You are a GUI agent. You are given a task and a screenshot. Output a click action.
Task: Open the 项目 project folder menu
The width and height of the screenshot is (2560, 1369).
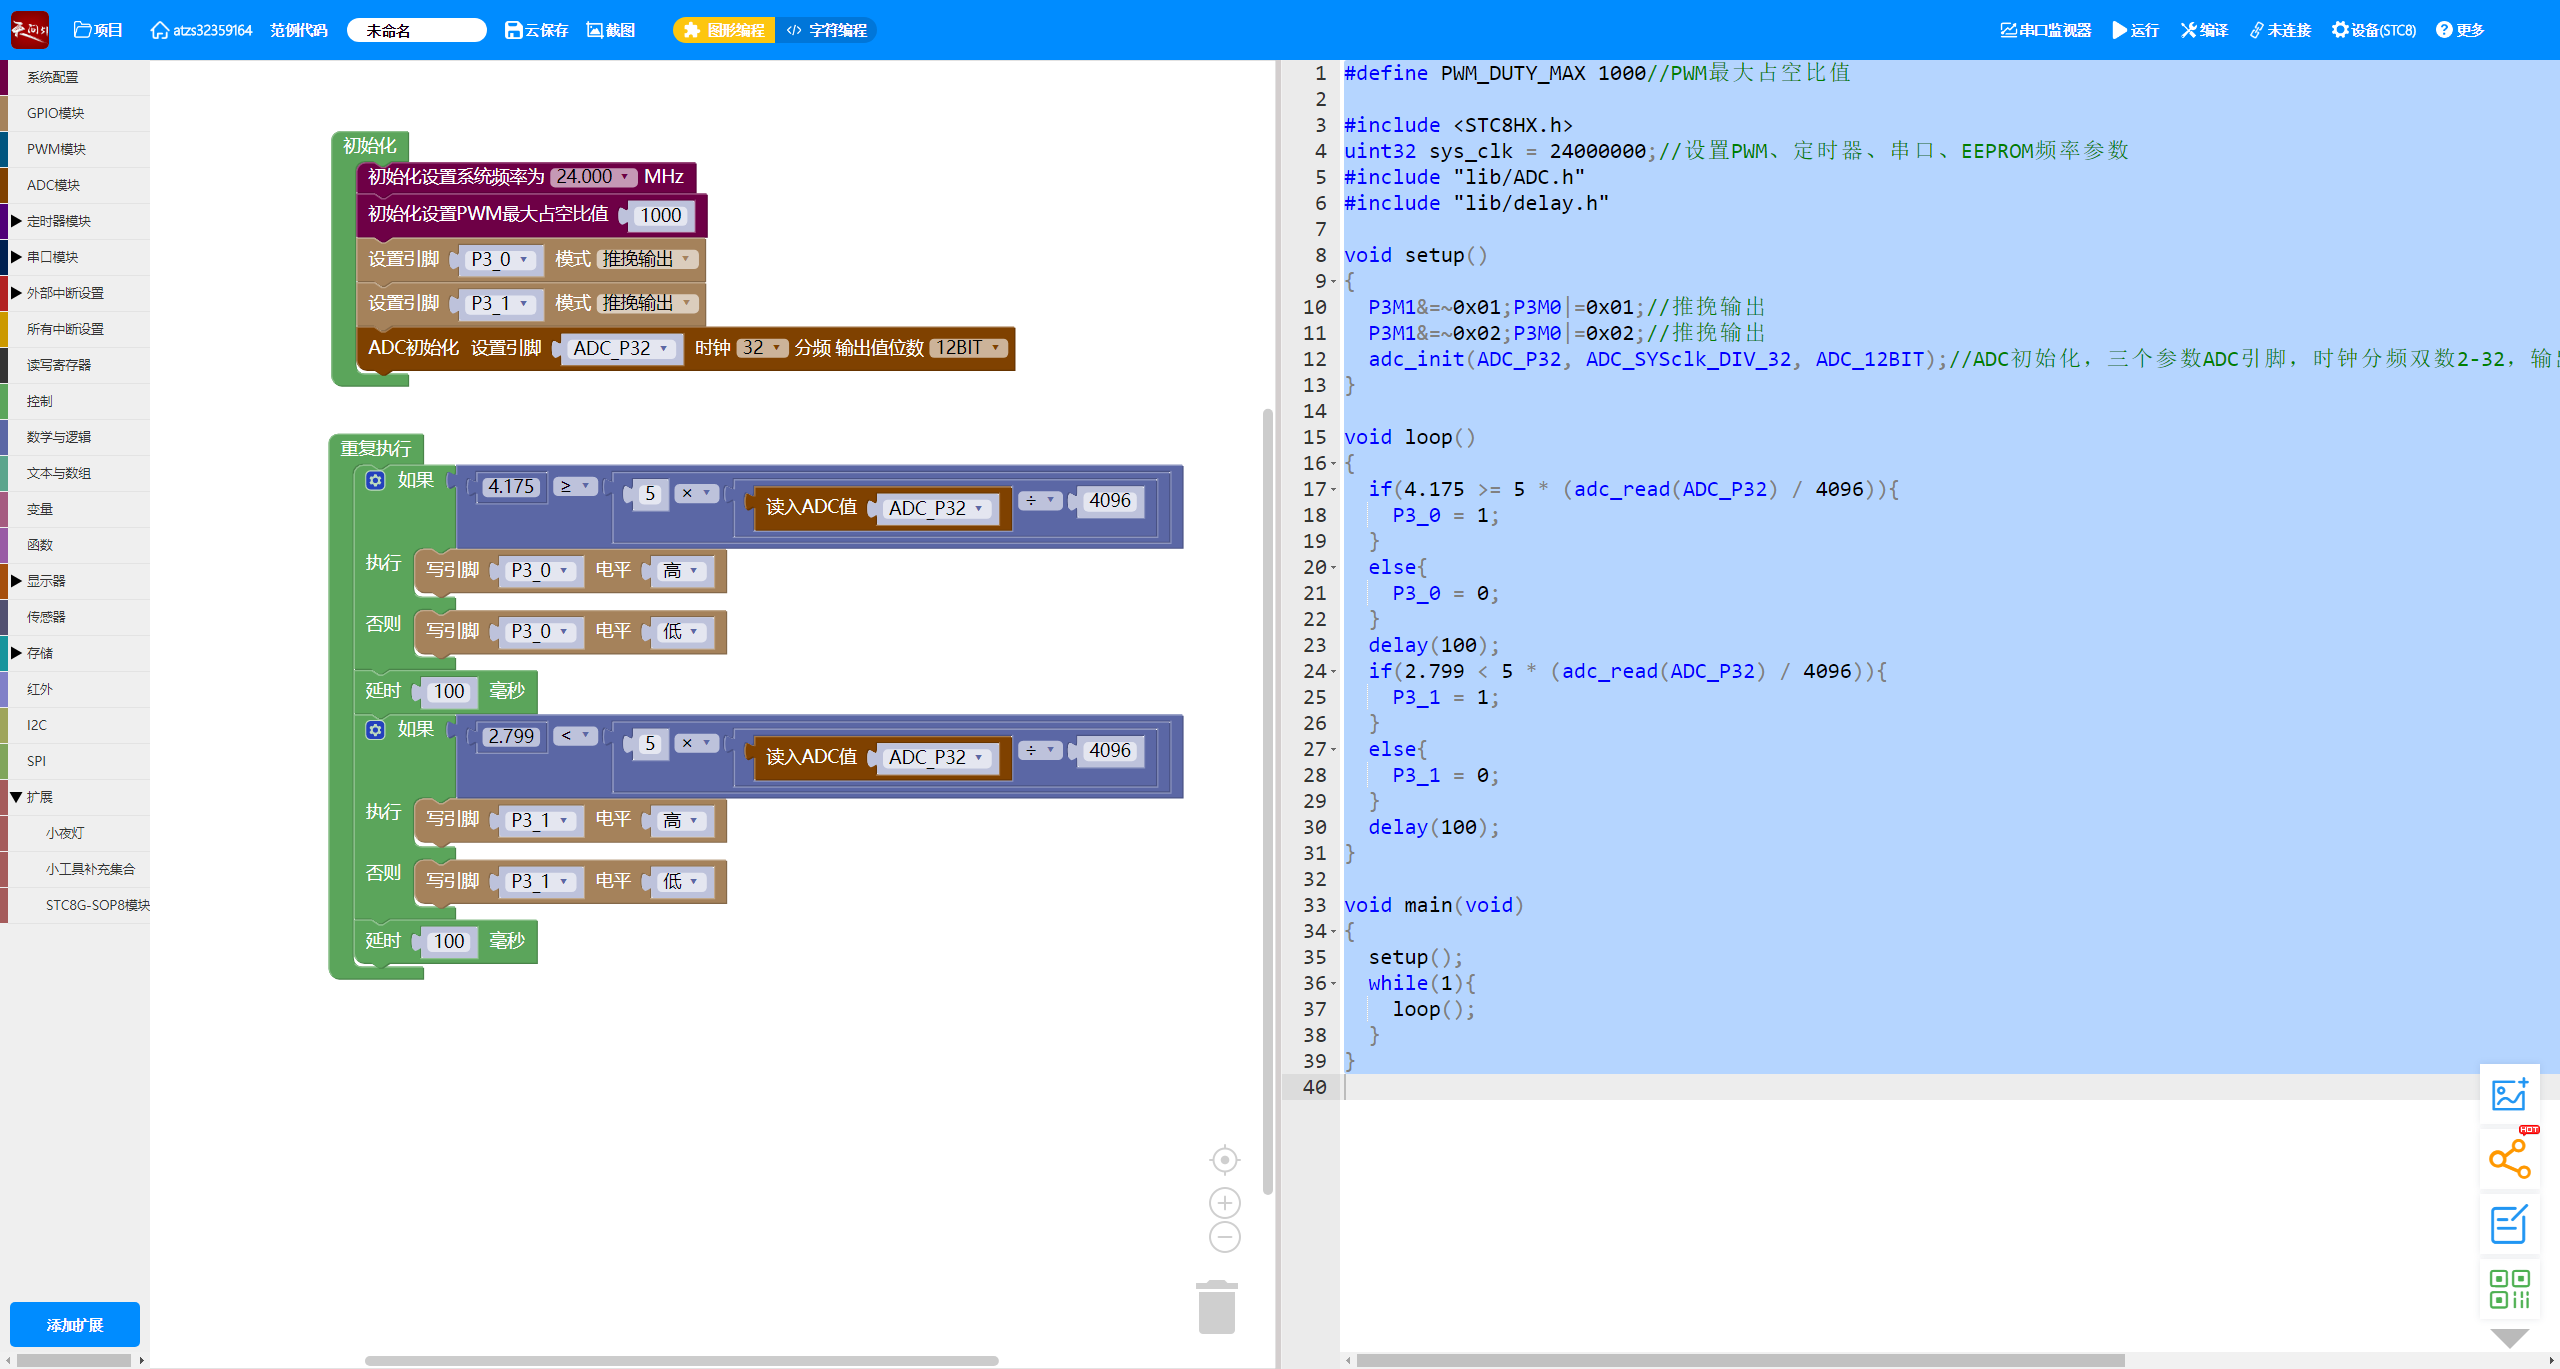[x=98, y=30]
